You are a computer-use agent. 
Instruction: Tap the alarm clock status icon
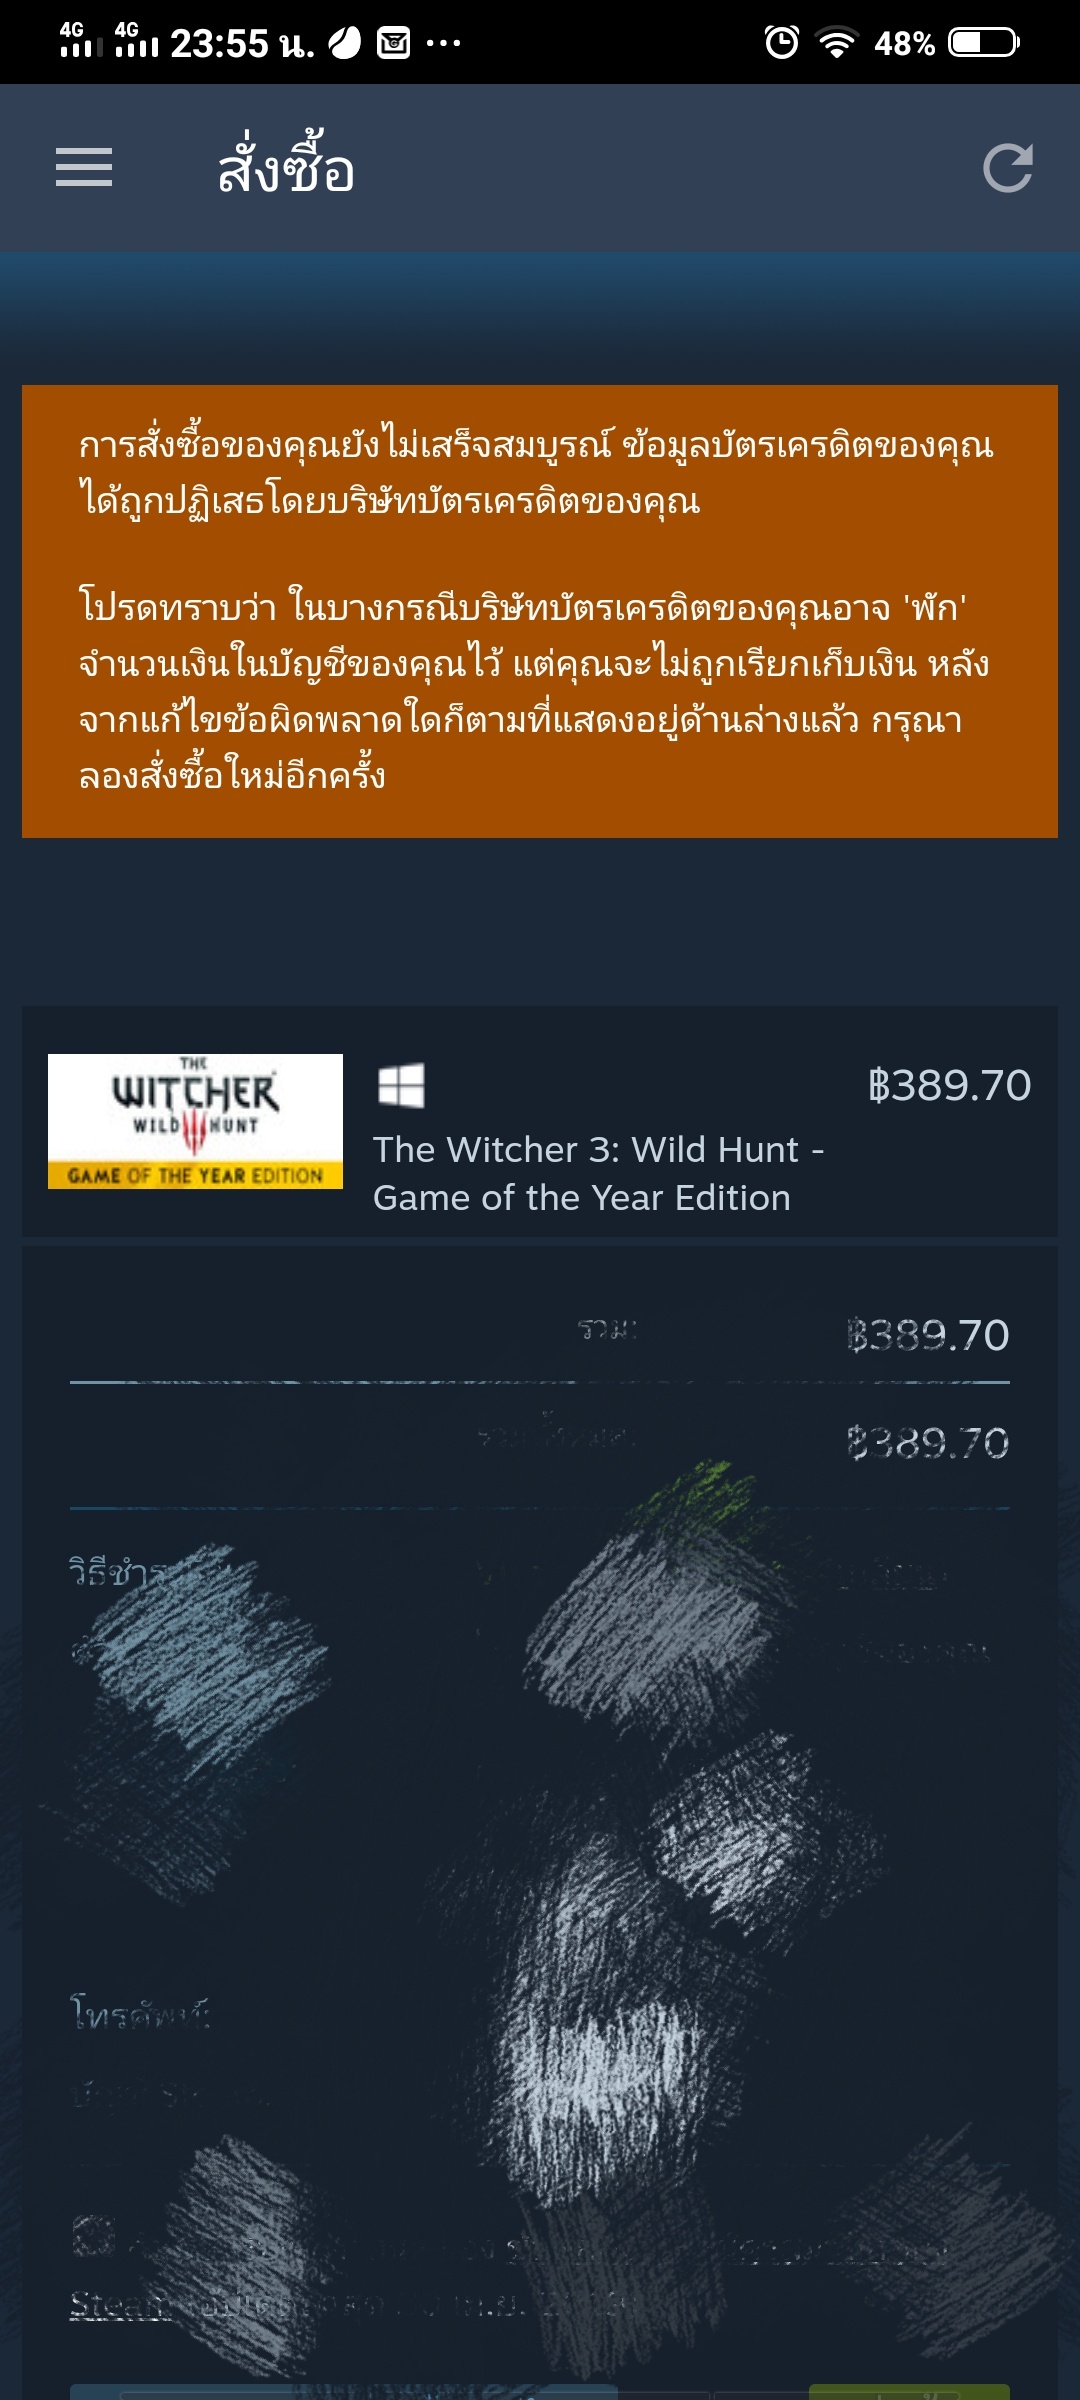782,42
